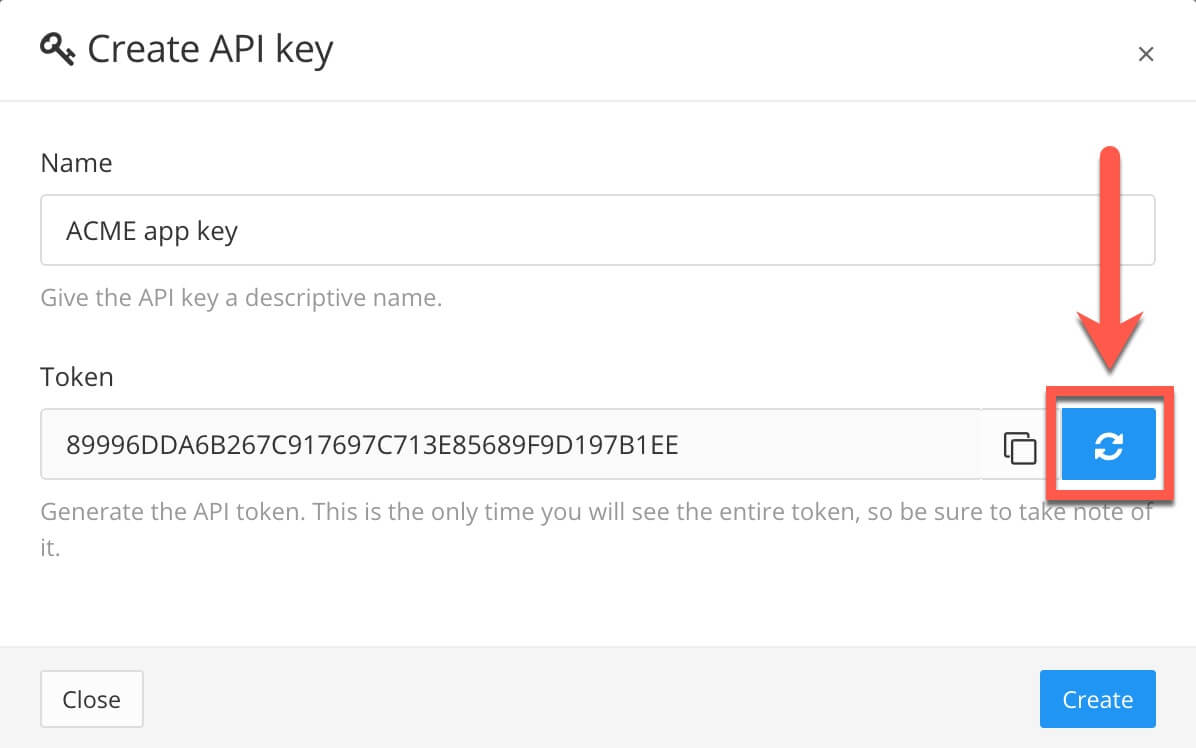
Task: Select the refresh icon highlighted by the arrow
Action: [x=1107, y=444]
